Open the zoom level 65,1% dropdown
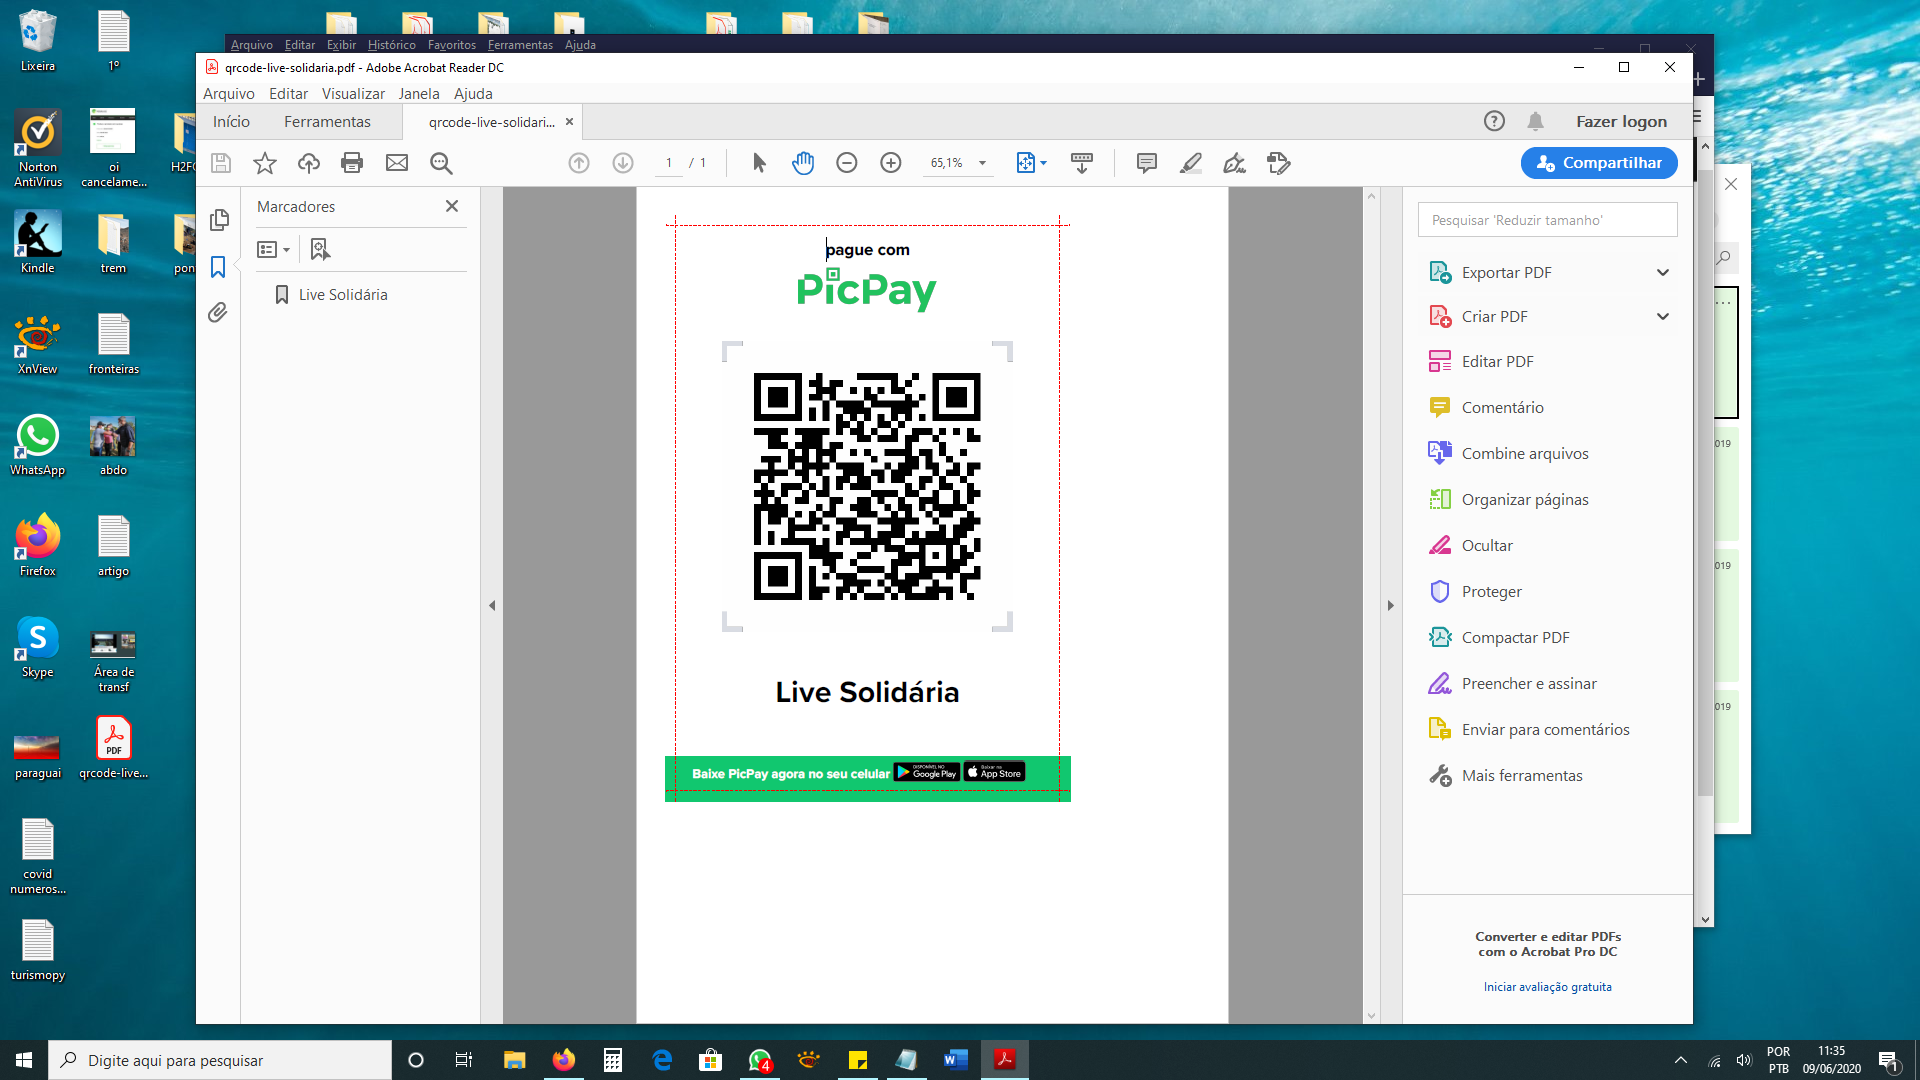This screenshot has height=1080, width=1920. click(x=982, y=163)
